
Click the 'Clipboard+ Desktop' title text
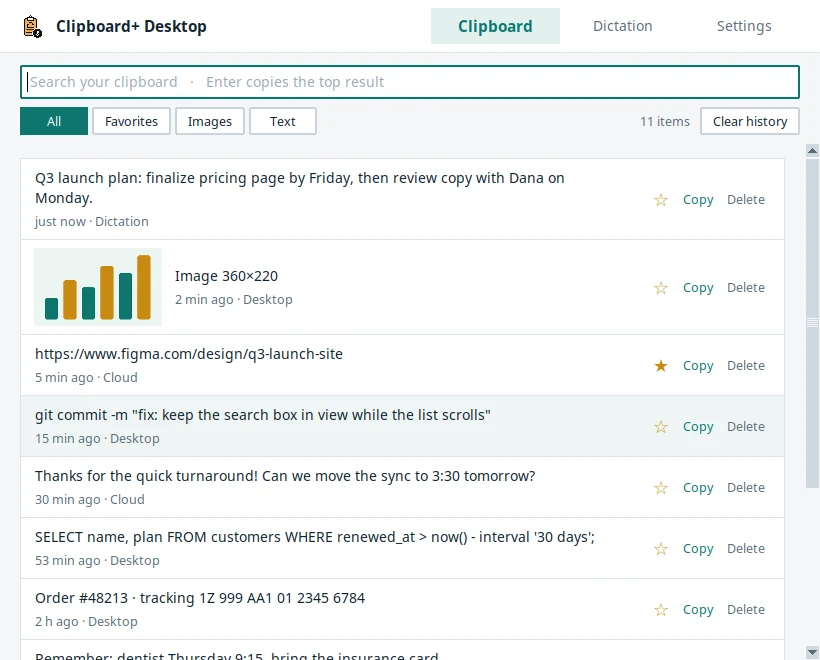tap(131, 26)
